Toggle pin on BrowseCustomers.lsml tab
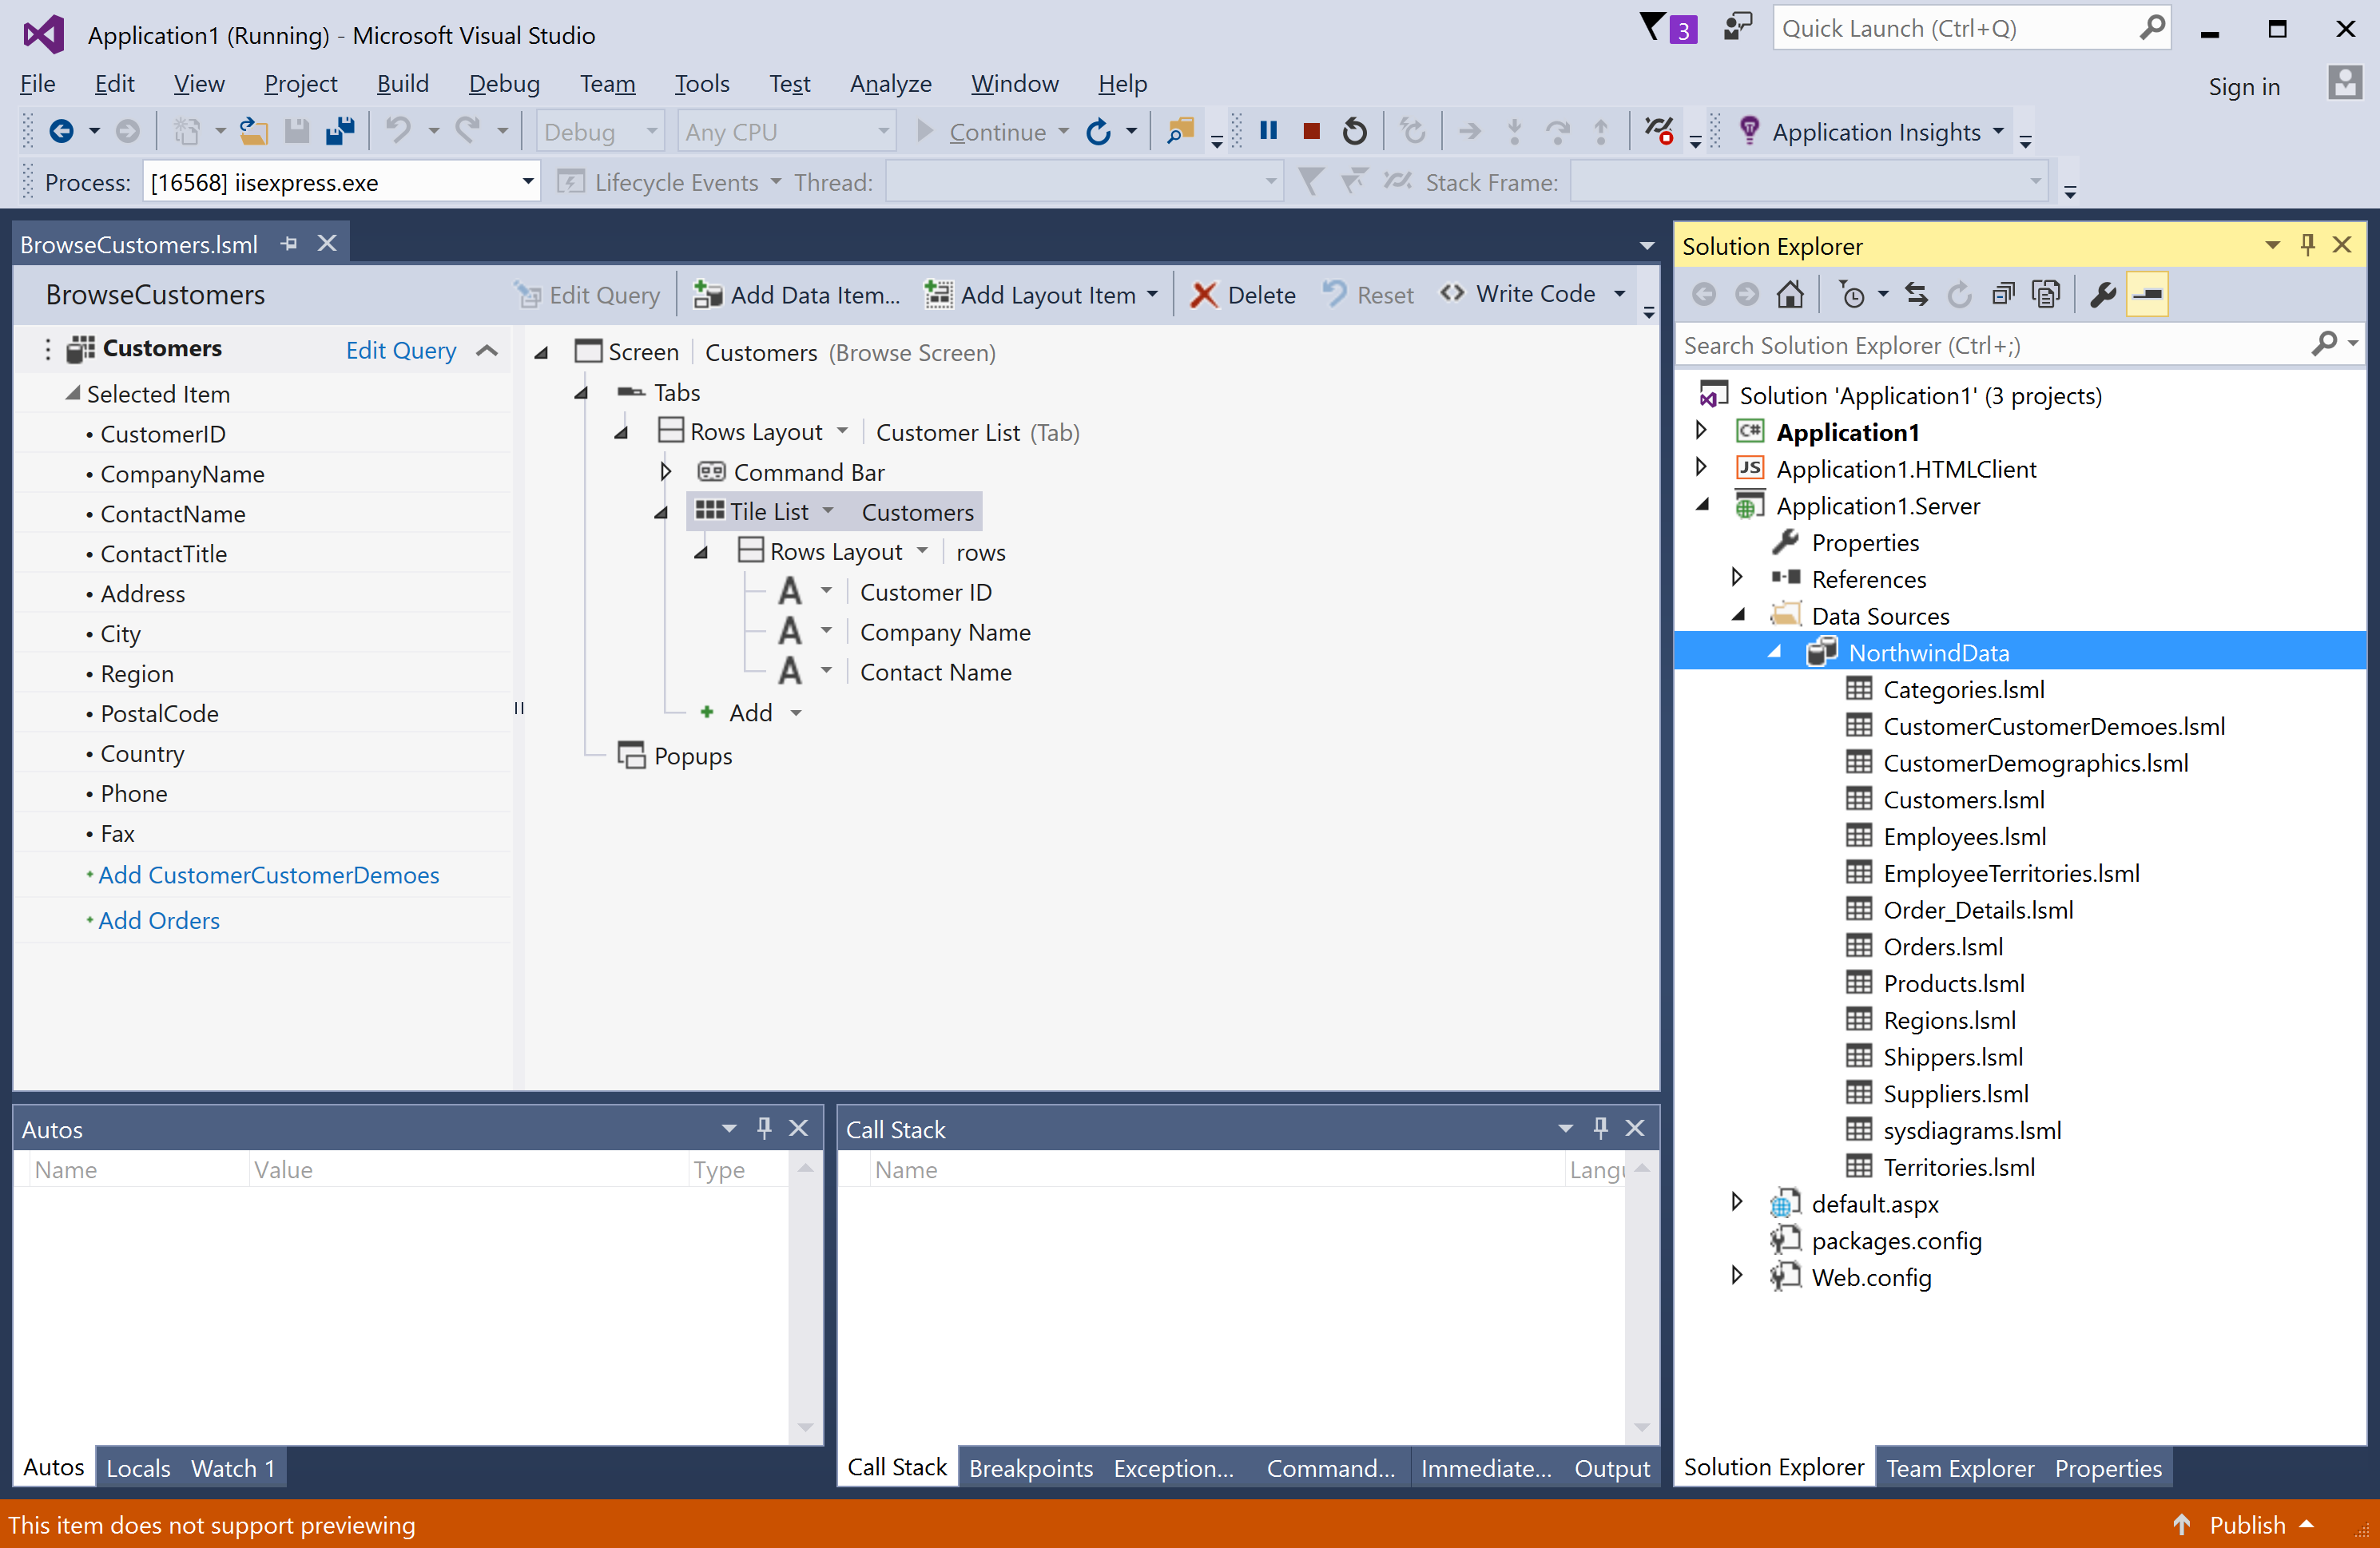The height and width of the screenshot is (1548, 2380). click(x=289, y=244)
